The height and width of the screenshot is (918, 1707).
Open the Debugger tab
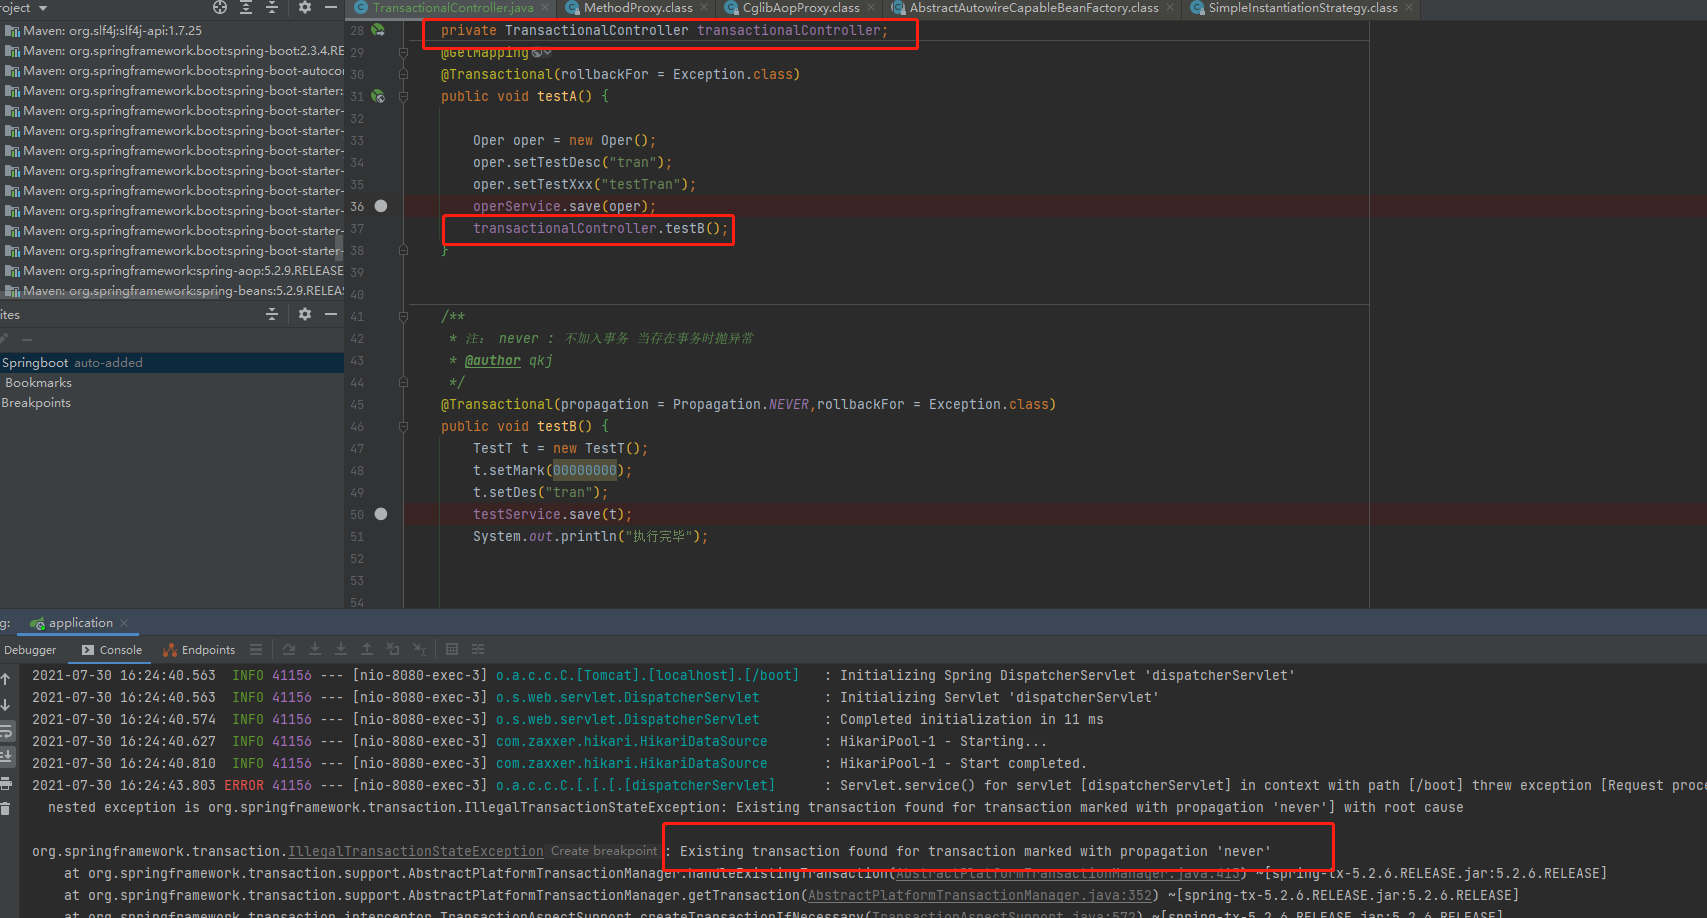pos(30,650)
